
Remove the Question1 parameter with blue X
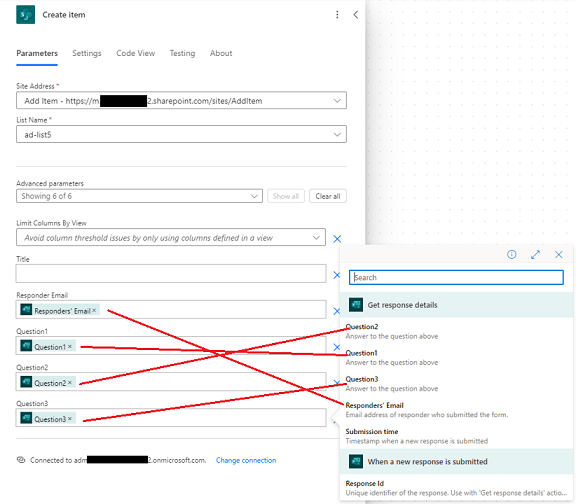[x=336, y=347]
